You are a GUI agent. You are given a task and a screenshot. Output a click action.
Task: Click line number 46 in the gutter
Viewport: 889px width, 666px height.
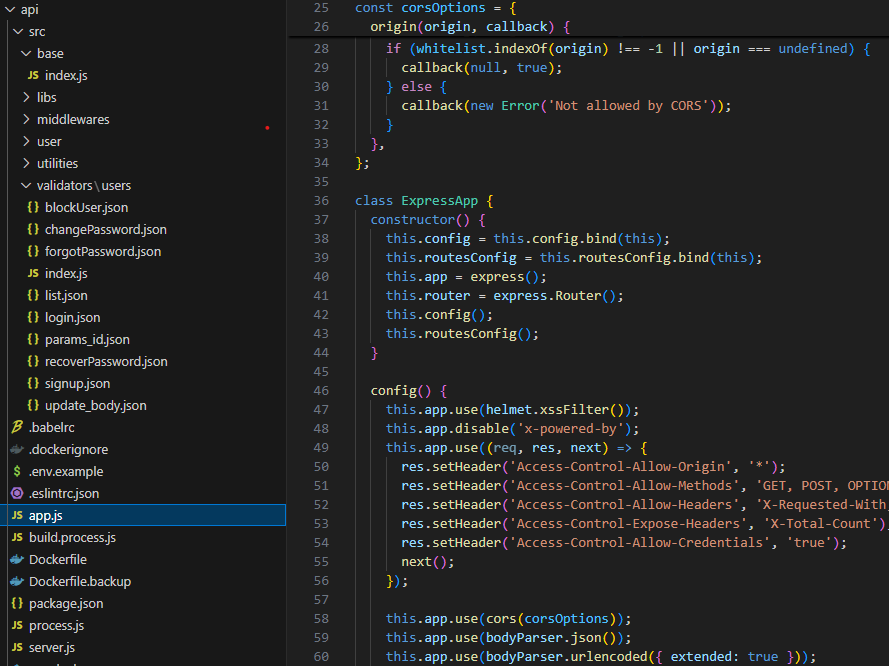pyautogui.click(x=320, y=391)
